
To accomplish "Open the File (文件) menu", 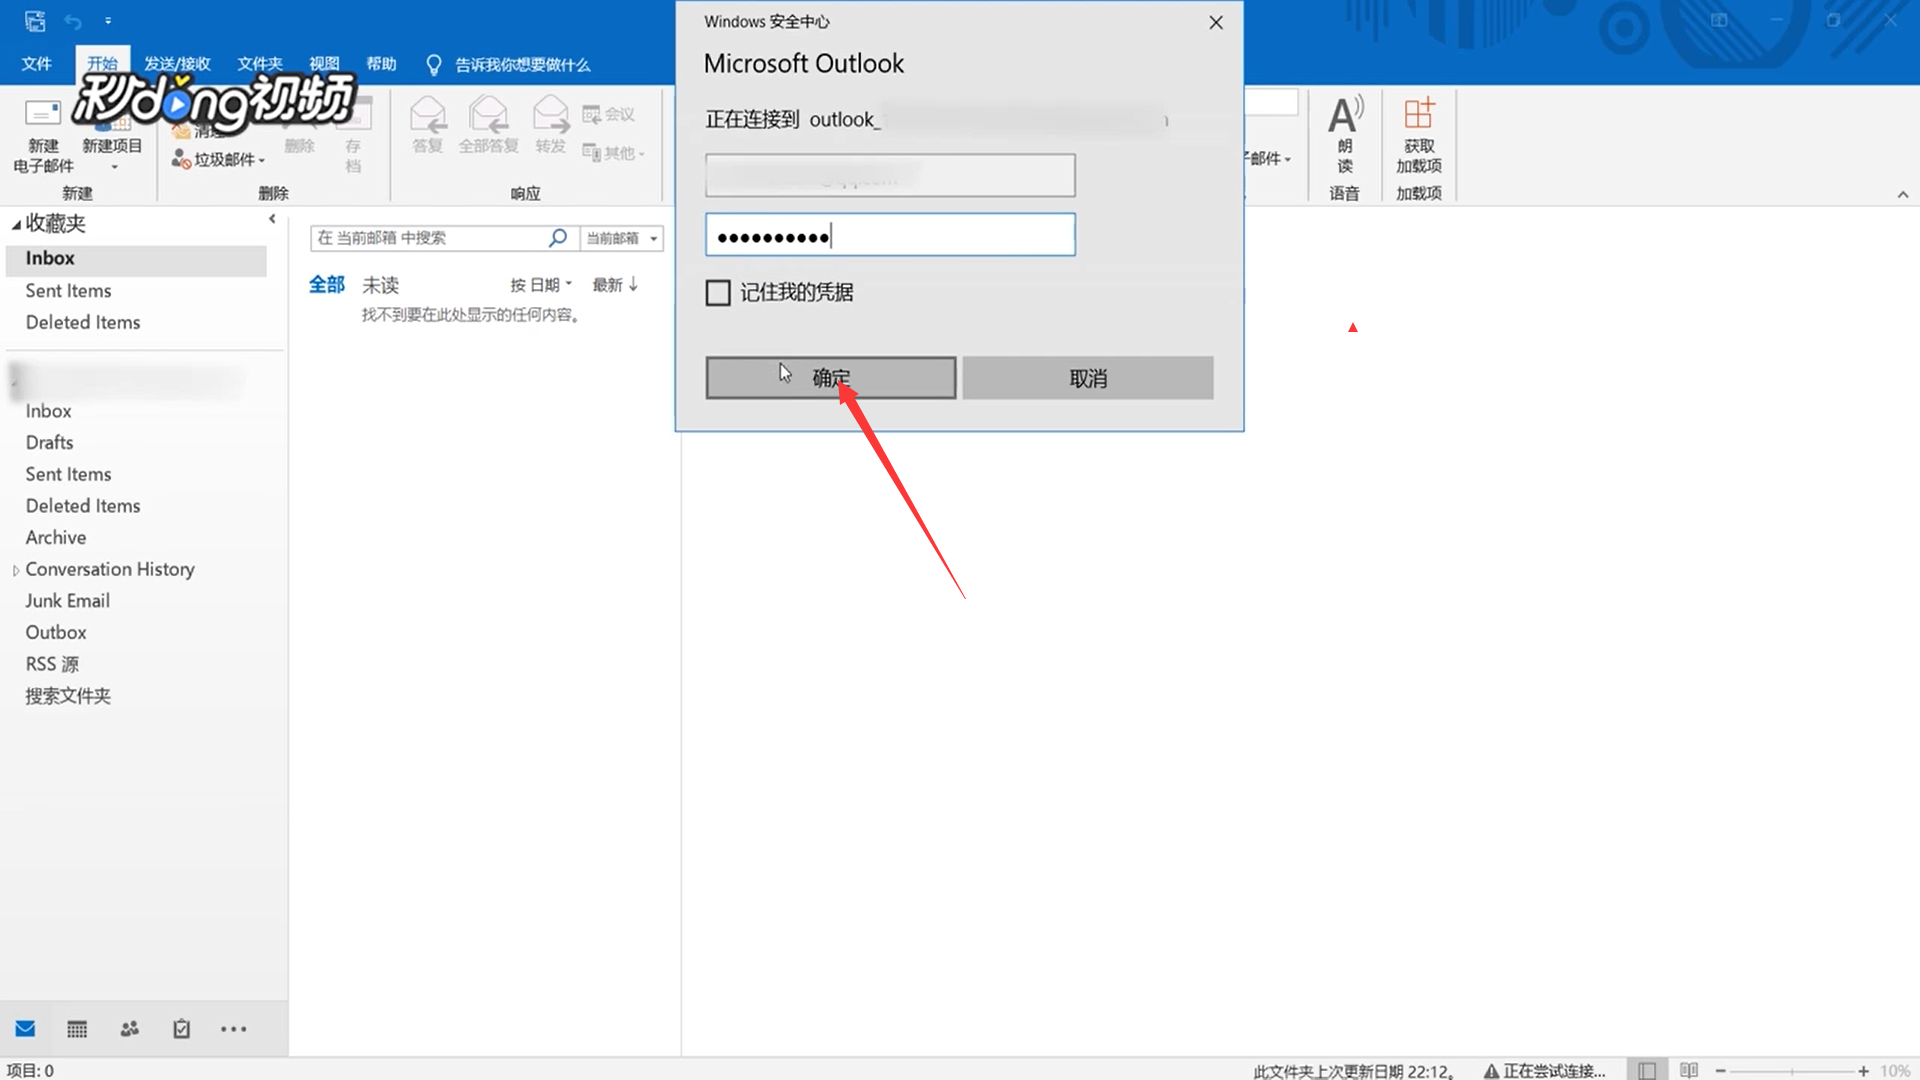I will 37,64.
